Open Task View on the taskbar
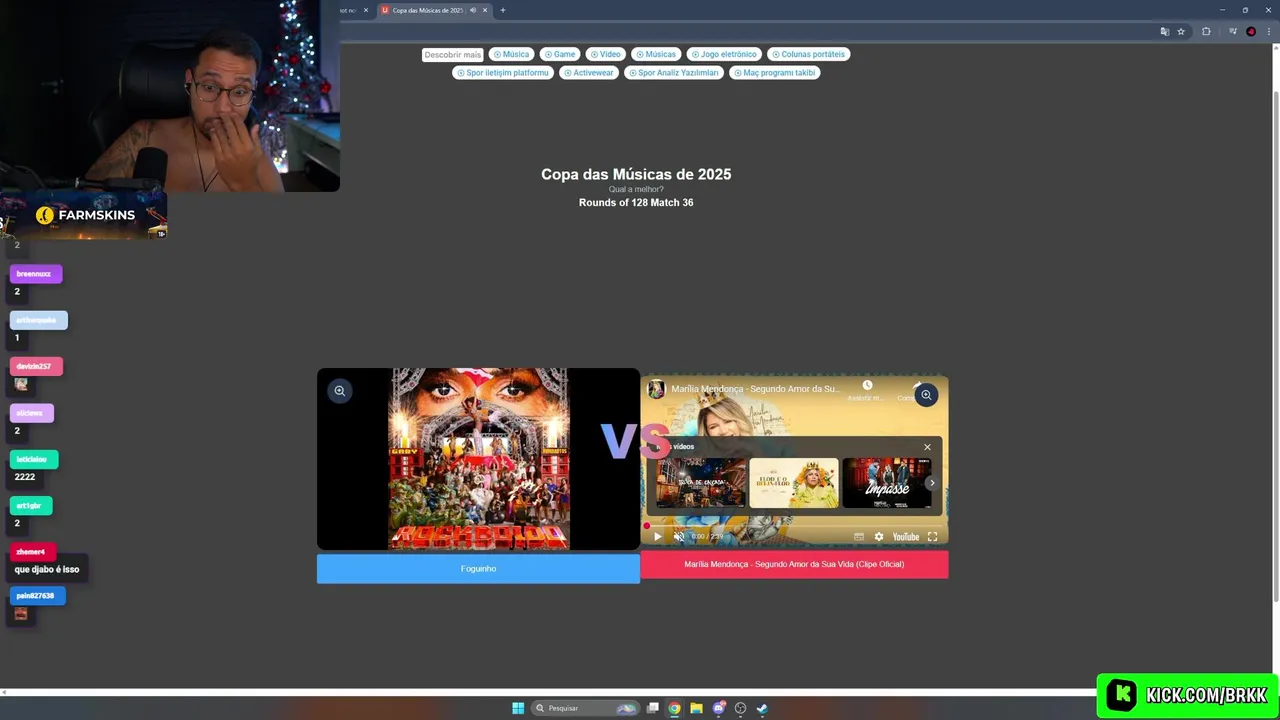The image size is (1280, 720). (653, 708)
